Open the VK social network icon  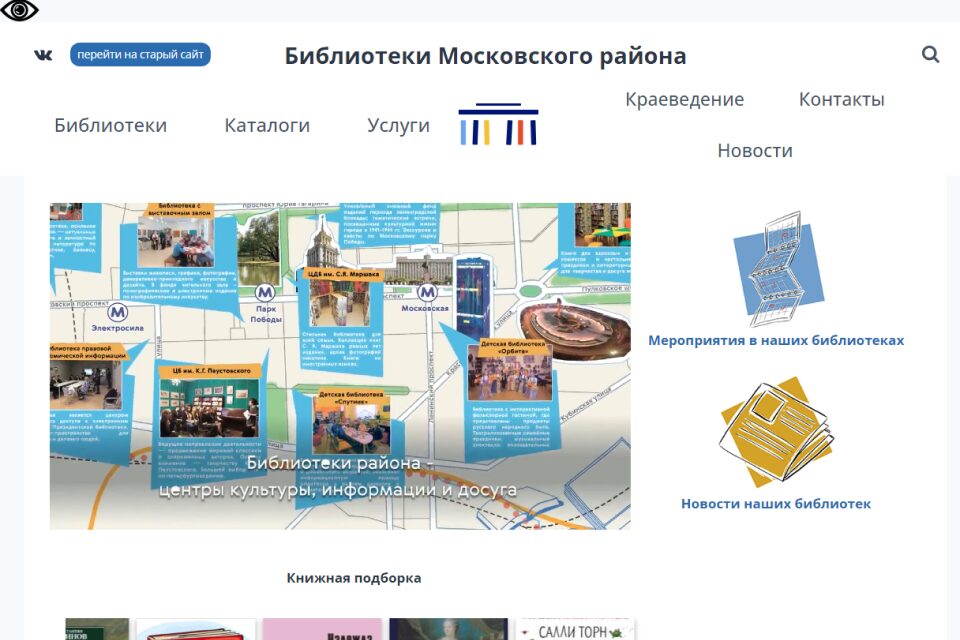pos(43,55)
